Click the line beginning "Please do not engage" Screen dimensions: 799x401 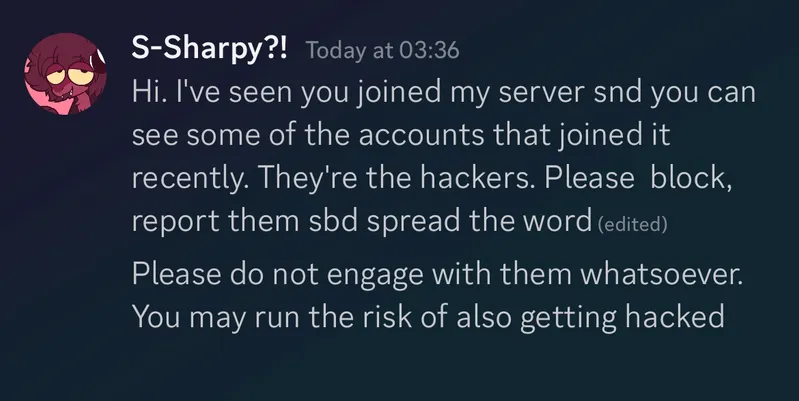438,274
